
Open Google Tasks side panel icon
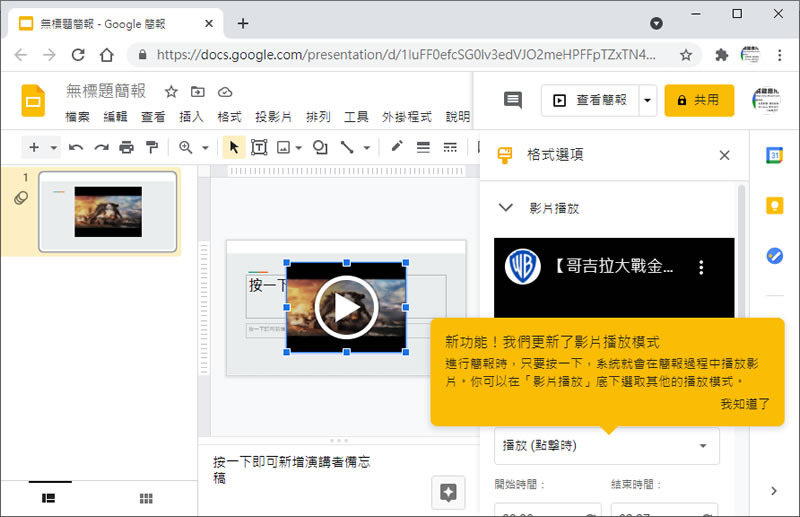coord(774,255)
